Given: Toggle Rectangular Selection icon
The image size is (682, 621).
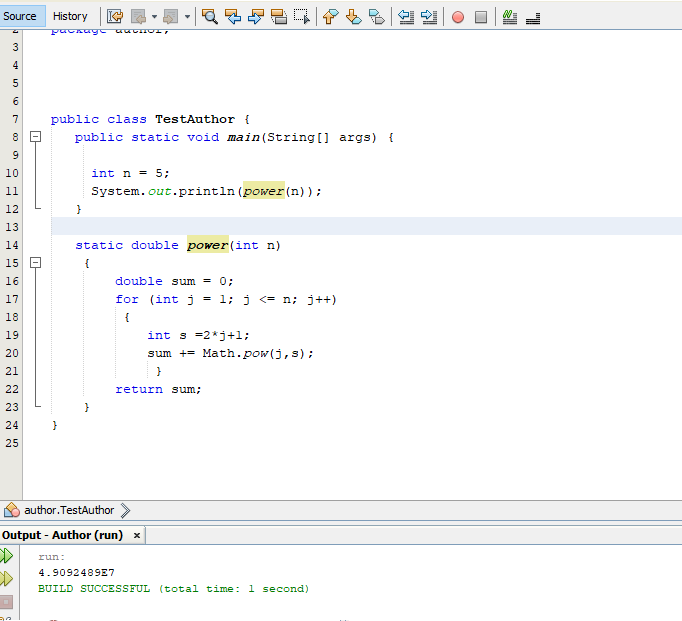Looking at the screenshot, I should pyautogui.click(x=302, y=17).
